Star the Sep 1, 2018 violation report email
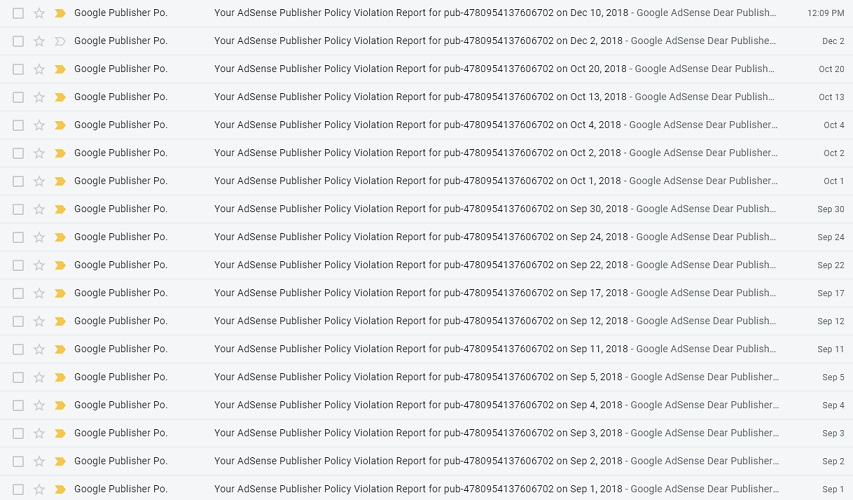Screen dimensions: 853x500 click(x=39, y=489)
